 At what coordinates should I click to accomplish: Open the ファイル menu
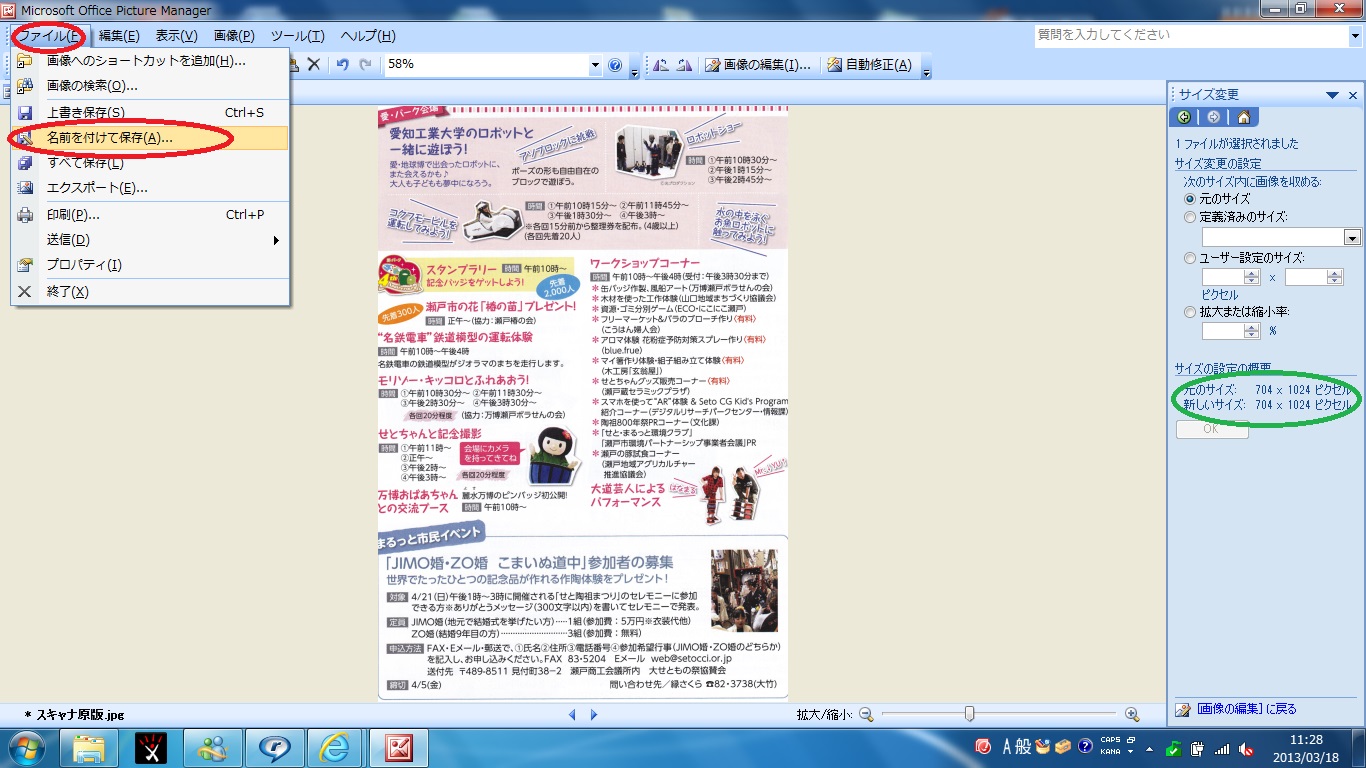coord(50,36)
